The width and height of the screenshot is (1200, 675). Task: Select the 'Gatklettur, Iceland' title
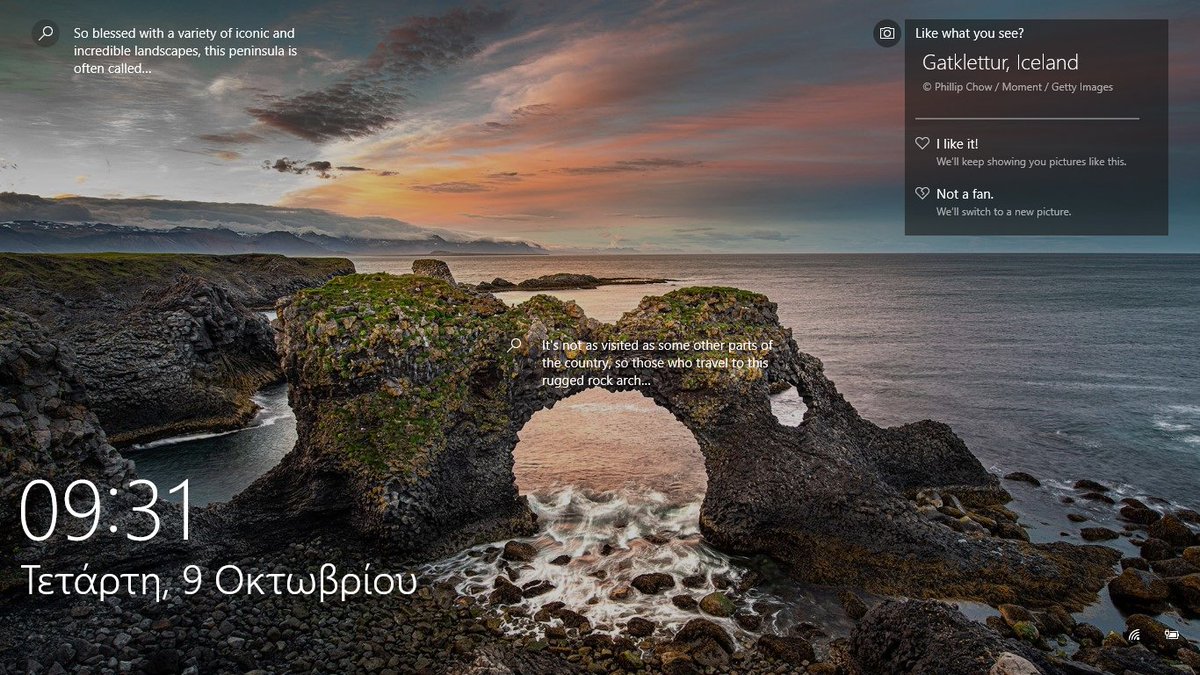point(1000,62)
